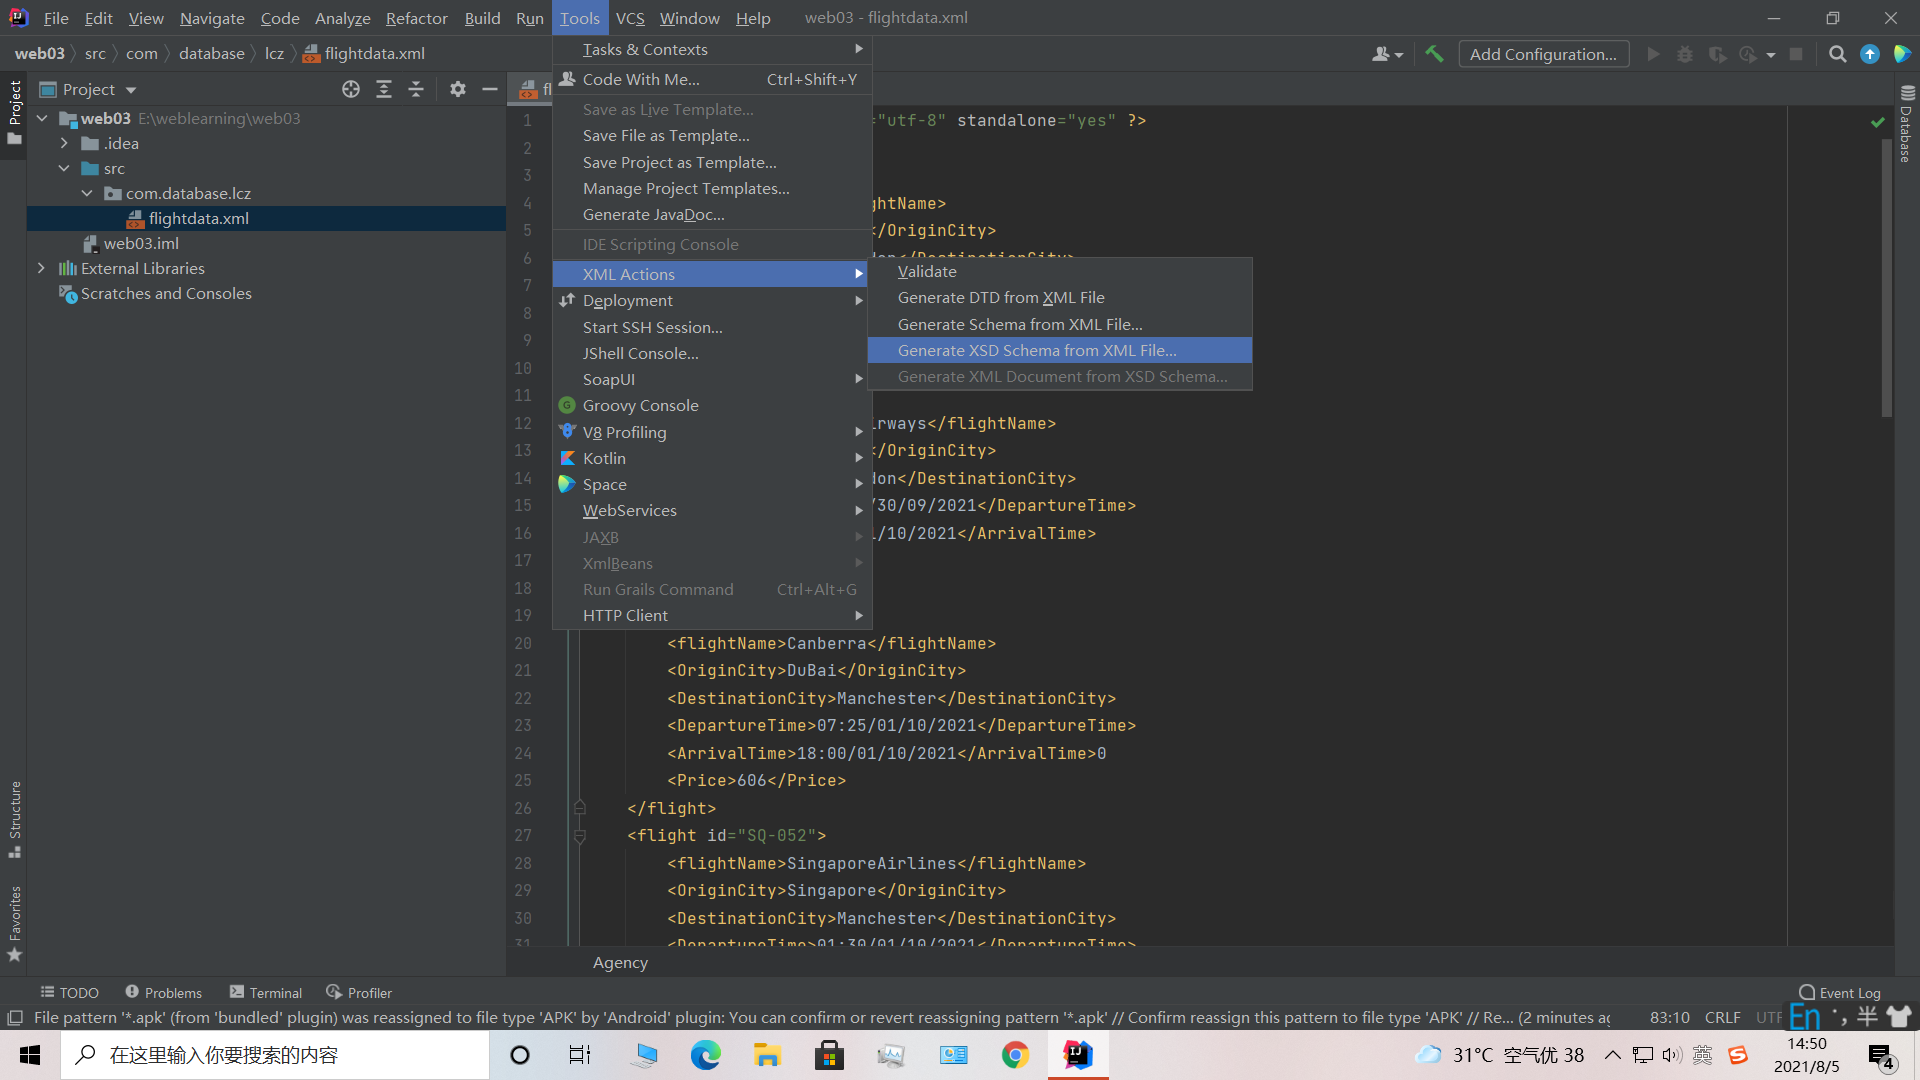Image resolution: width=1920 pixels, height=1080 pixels.
Task: Click Cortana circle icon on taskbar
Action: click(x=520, y=1055)
